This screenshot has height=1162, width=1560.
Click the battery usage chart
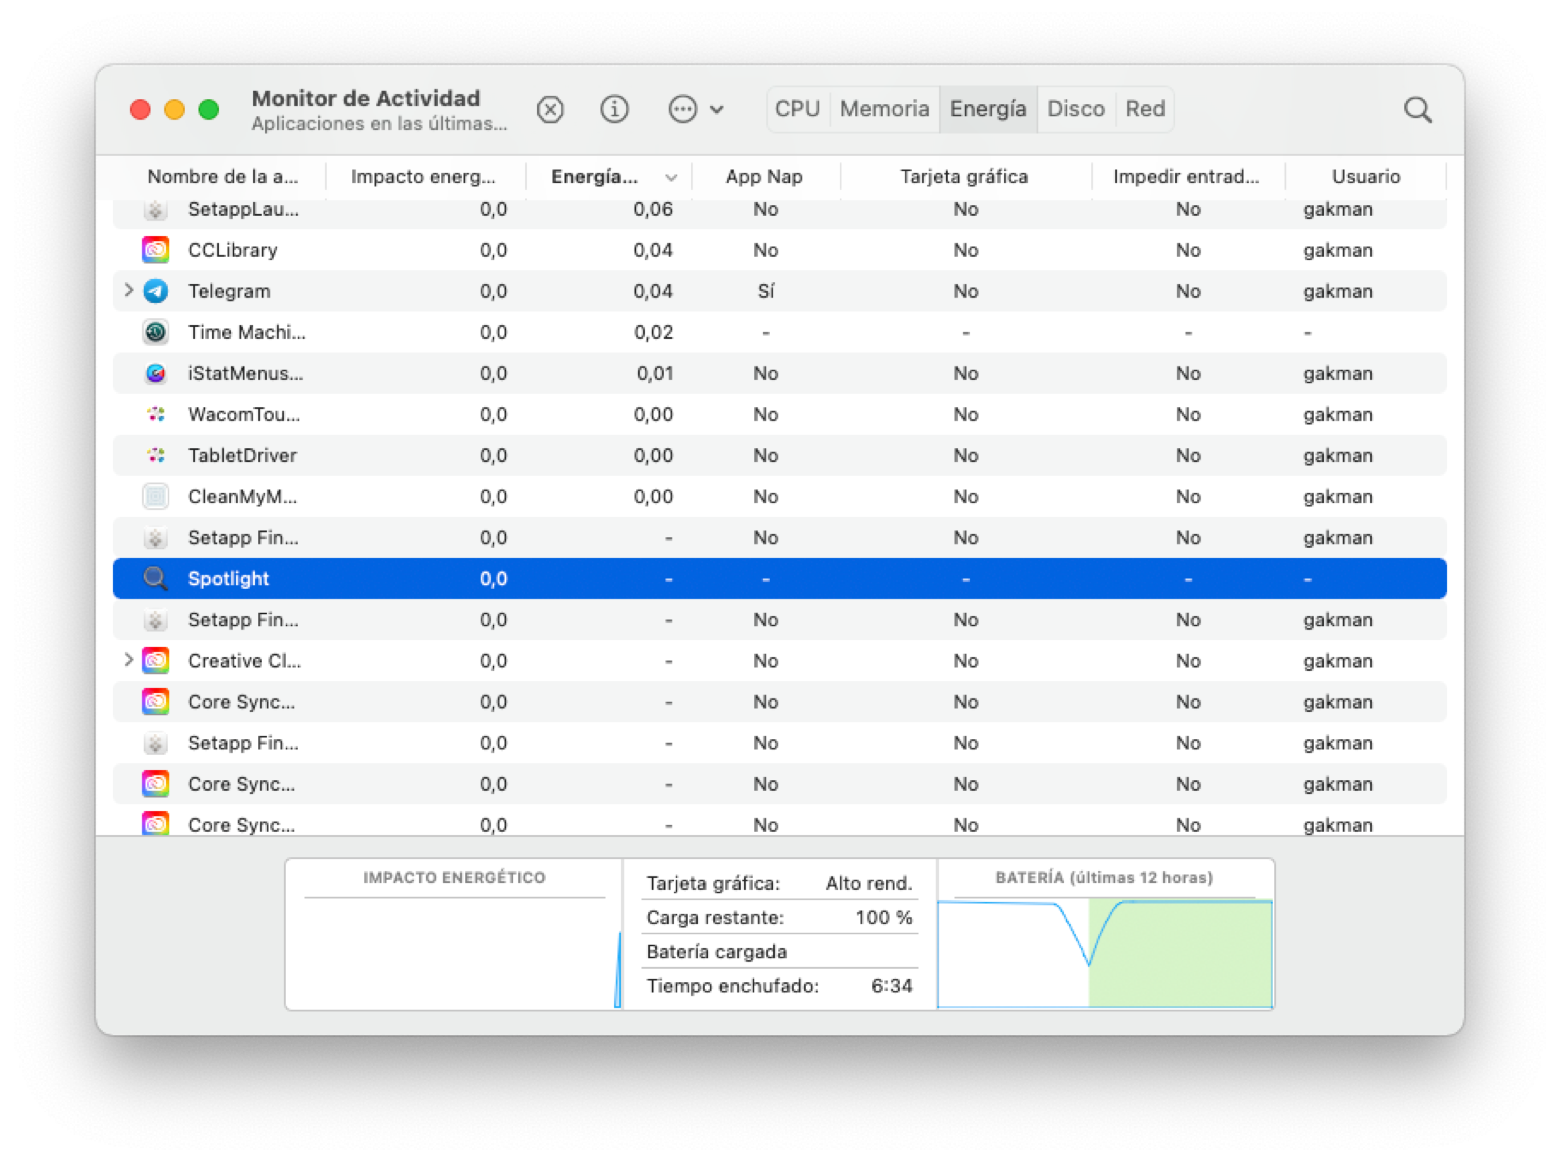point(1105,950)
